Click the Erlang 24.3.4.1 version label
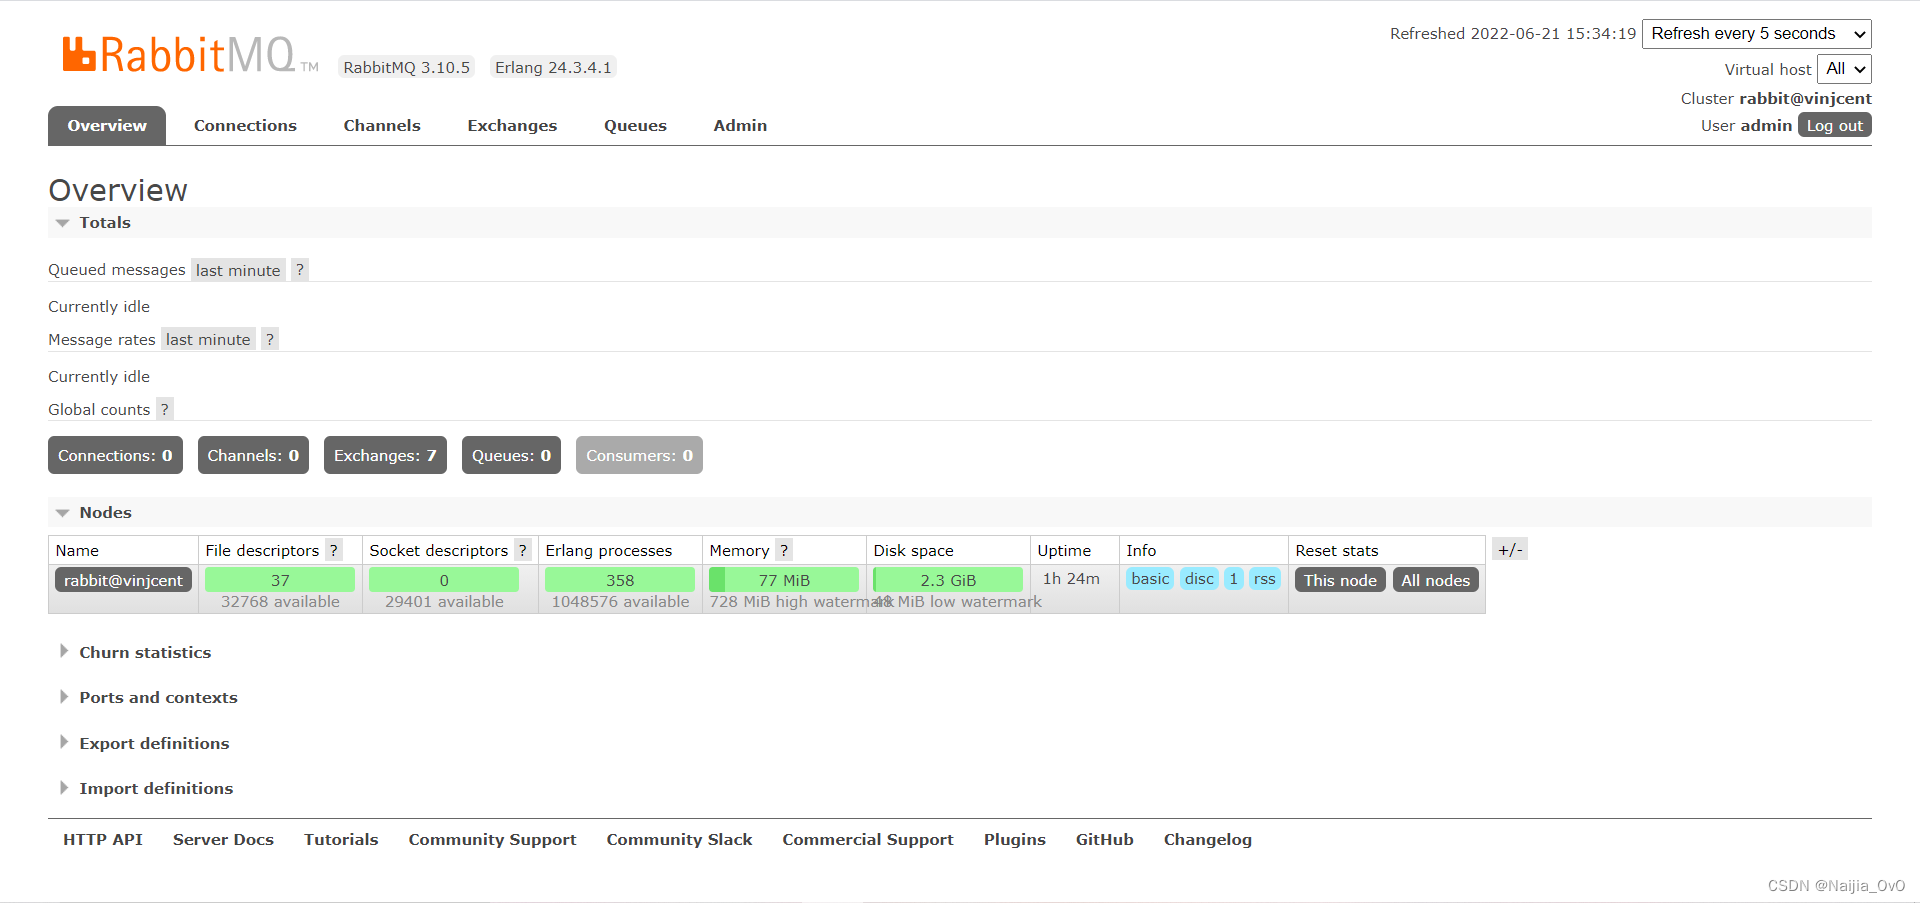The height and width of the screenshot is (903, 1920). click(x=553, y=67)
